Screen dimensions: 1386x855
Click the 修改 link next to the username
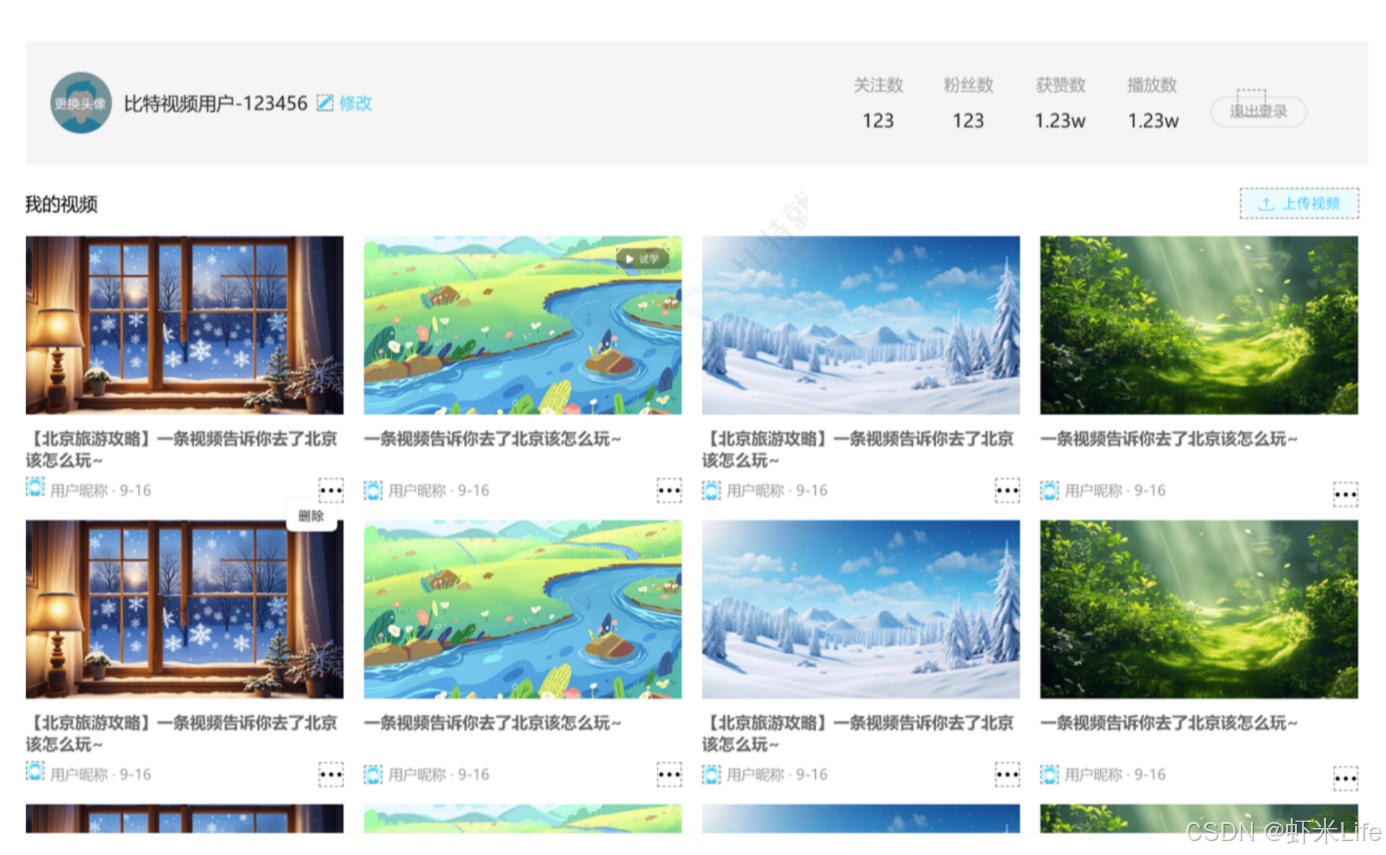pos(356,102)
